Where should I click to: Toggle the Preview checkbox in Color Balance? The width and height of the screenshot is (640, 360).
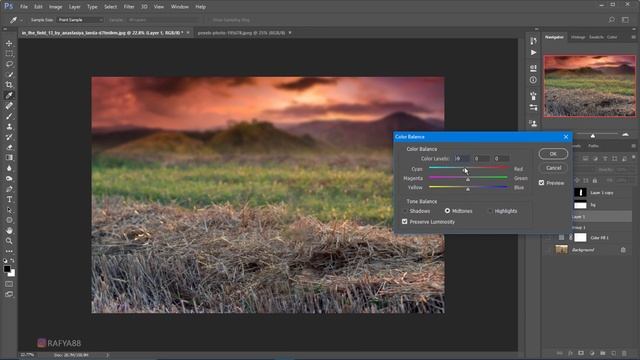coord(542,183)
